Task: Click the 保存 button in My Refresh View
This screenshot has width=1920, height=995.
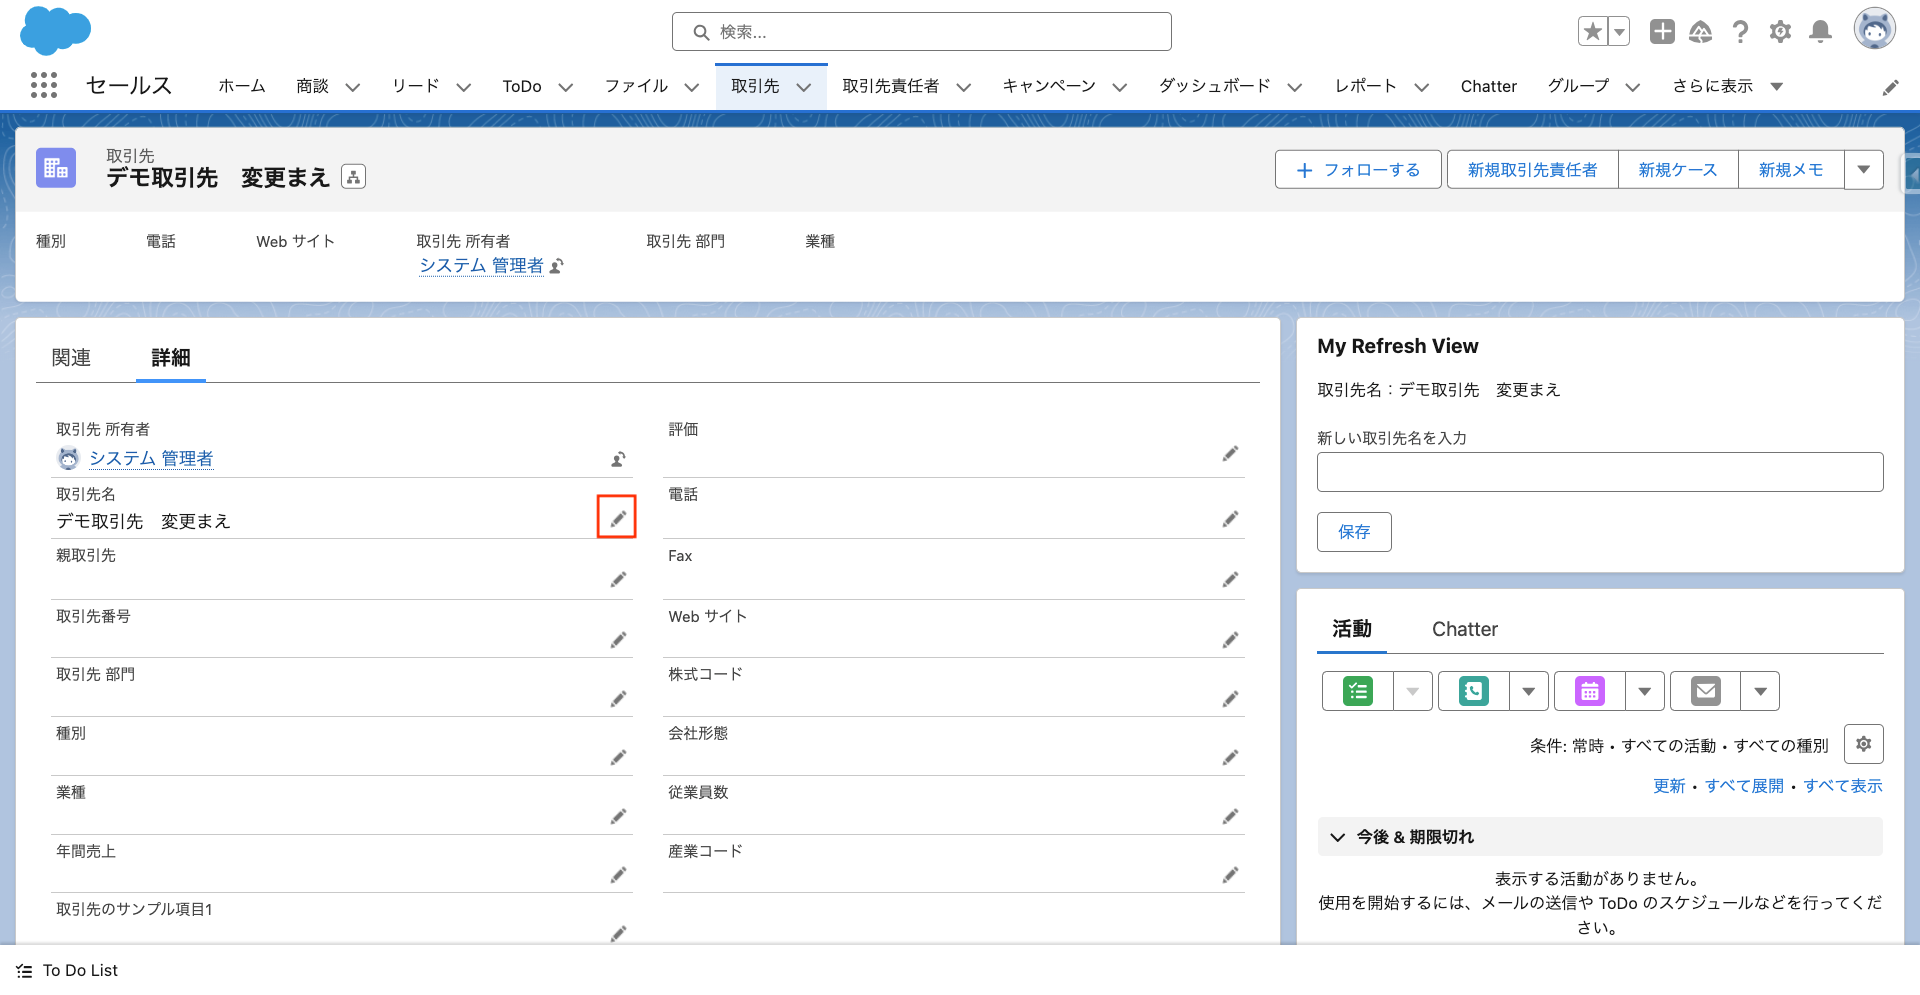Action: [1354, 531]
